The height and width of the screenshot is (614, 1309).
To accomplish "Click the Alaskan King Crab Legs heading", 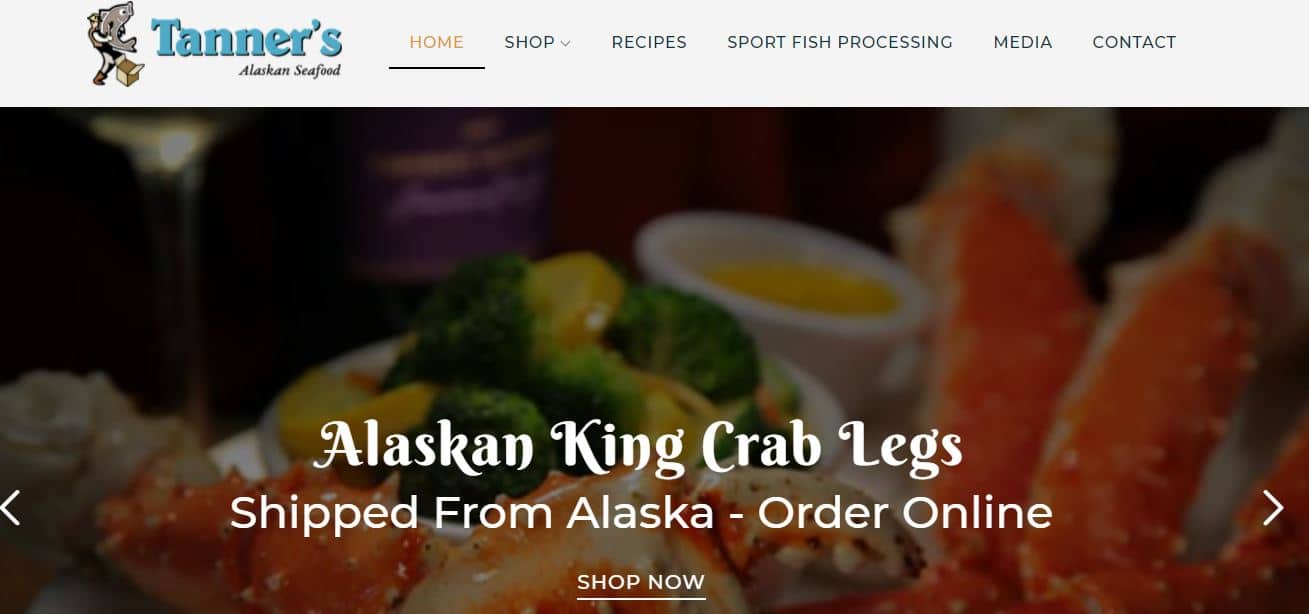I will pyautogui.click(x=638, y=446).
